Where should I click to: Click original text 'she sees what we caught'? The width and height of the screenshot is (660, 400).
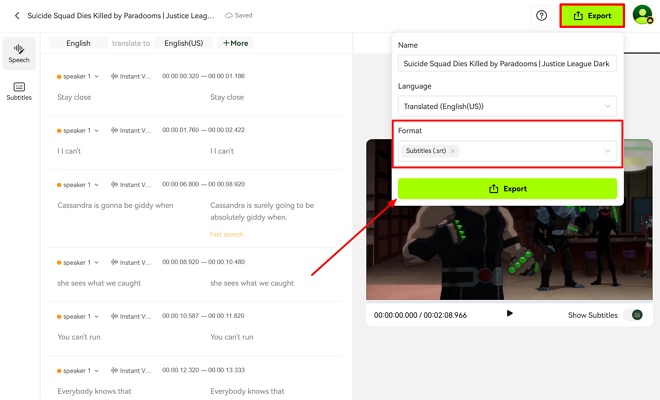pos(99,283)
